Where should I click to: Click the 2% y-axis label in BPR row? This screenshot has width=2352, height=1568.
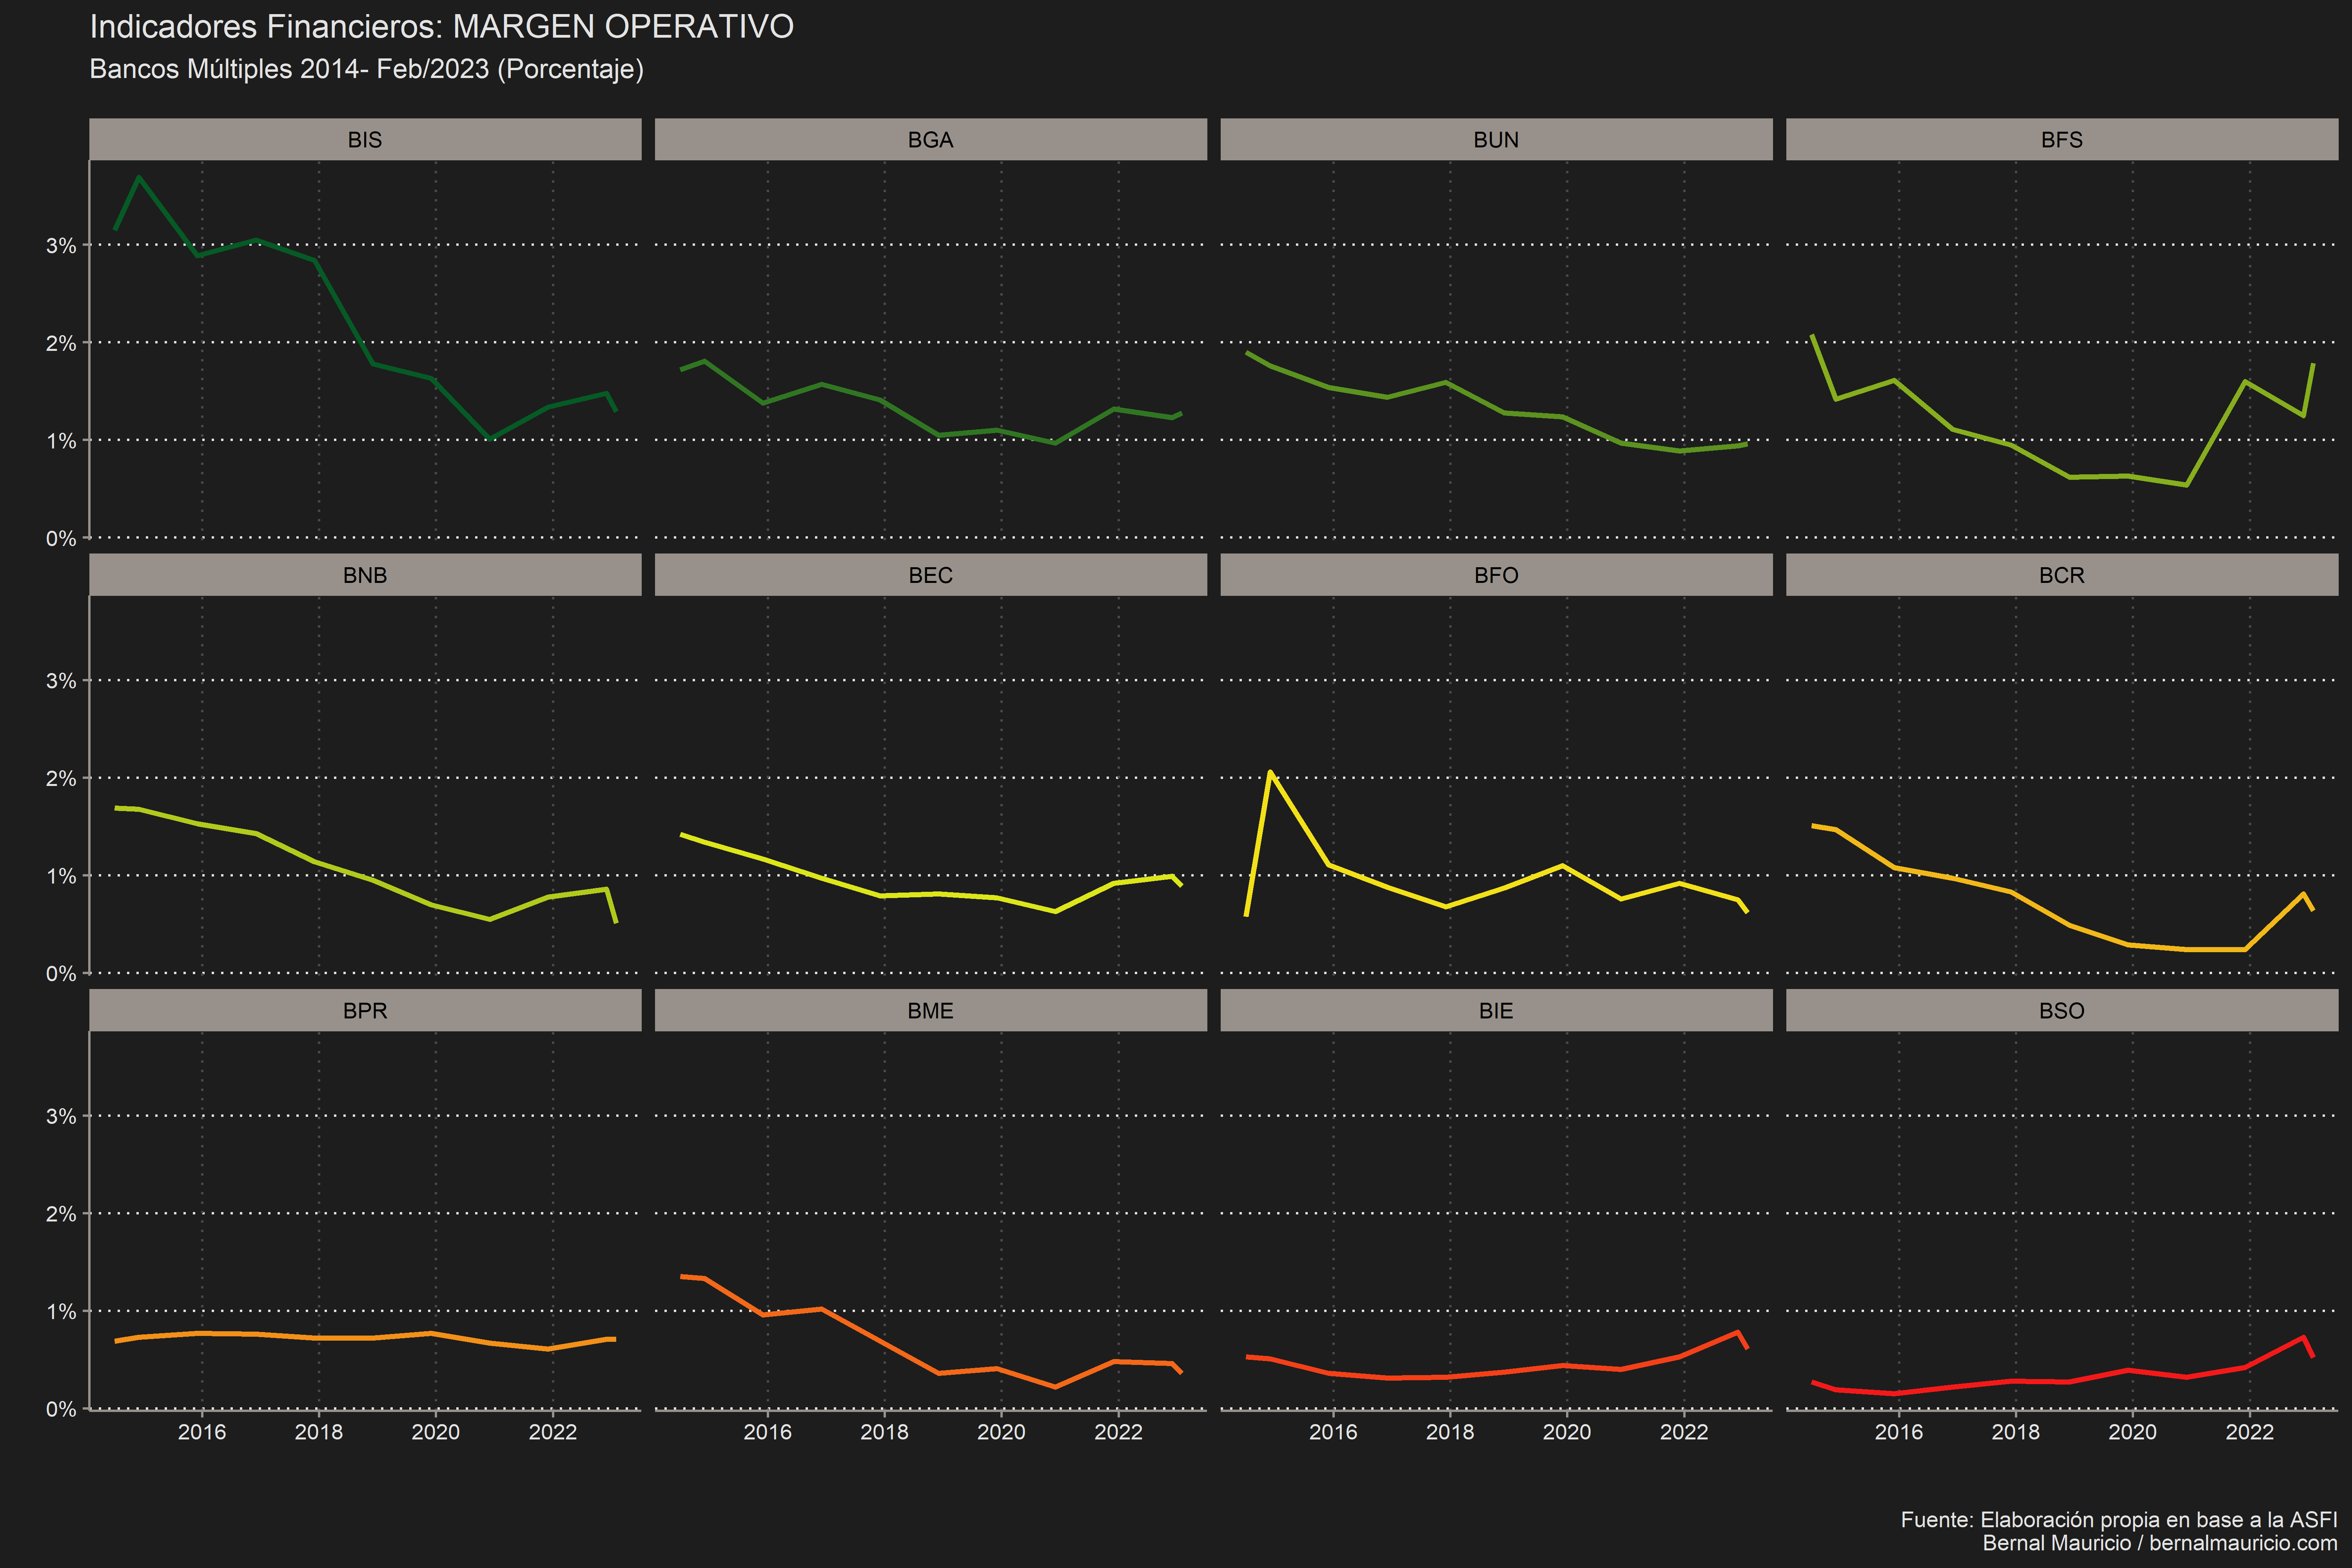point(61,1214)
